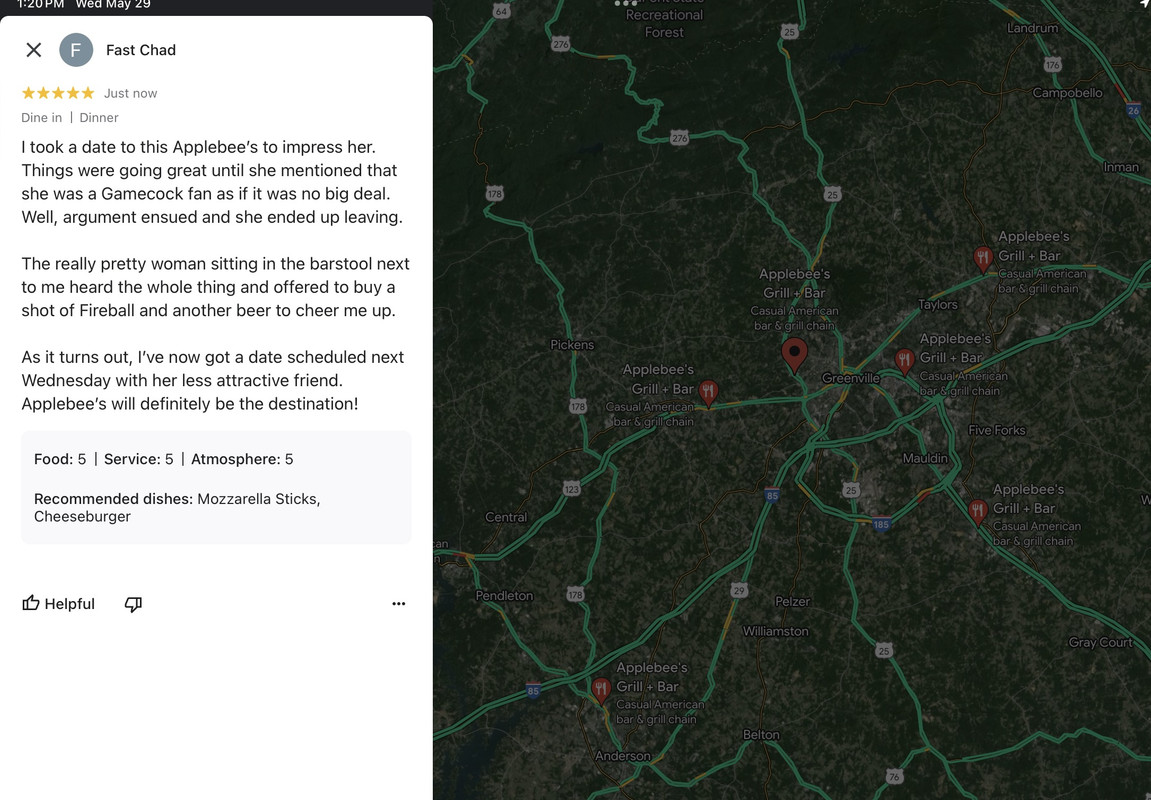Screen dimensions: 1151x800
Task: Click the Greenville city label on the map
Action: (x=851, y=378)
